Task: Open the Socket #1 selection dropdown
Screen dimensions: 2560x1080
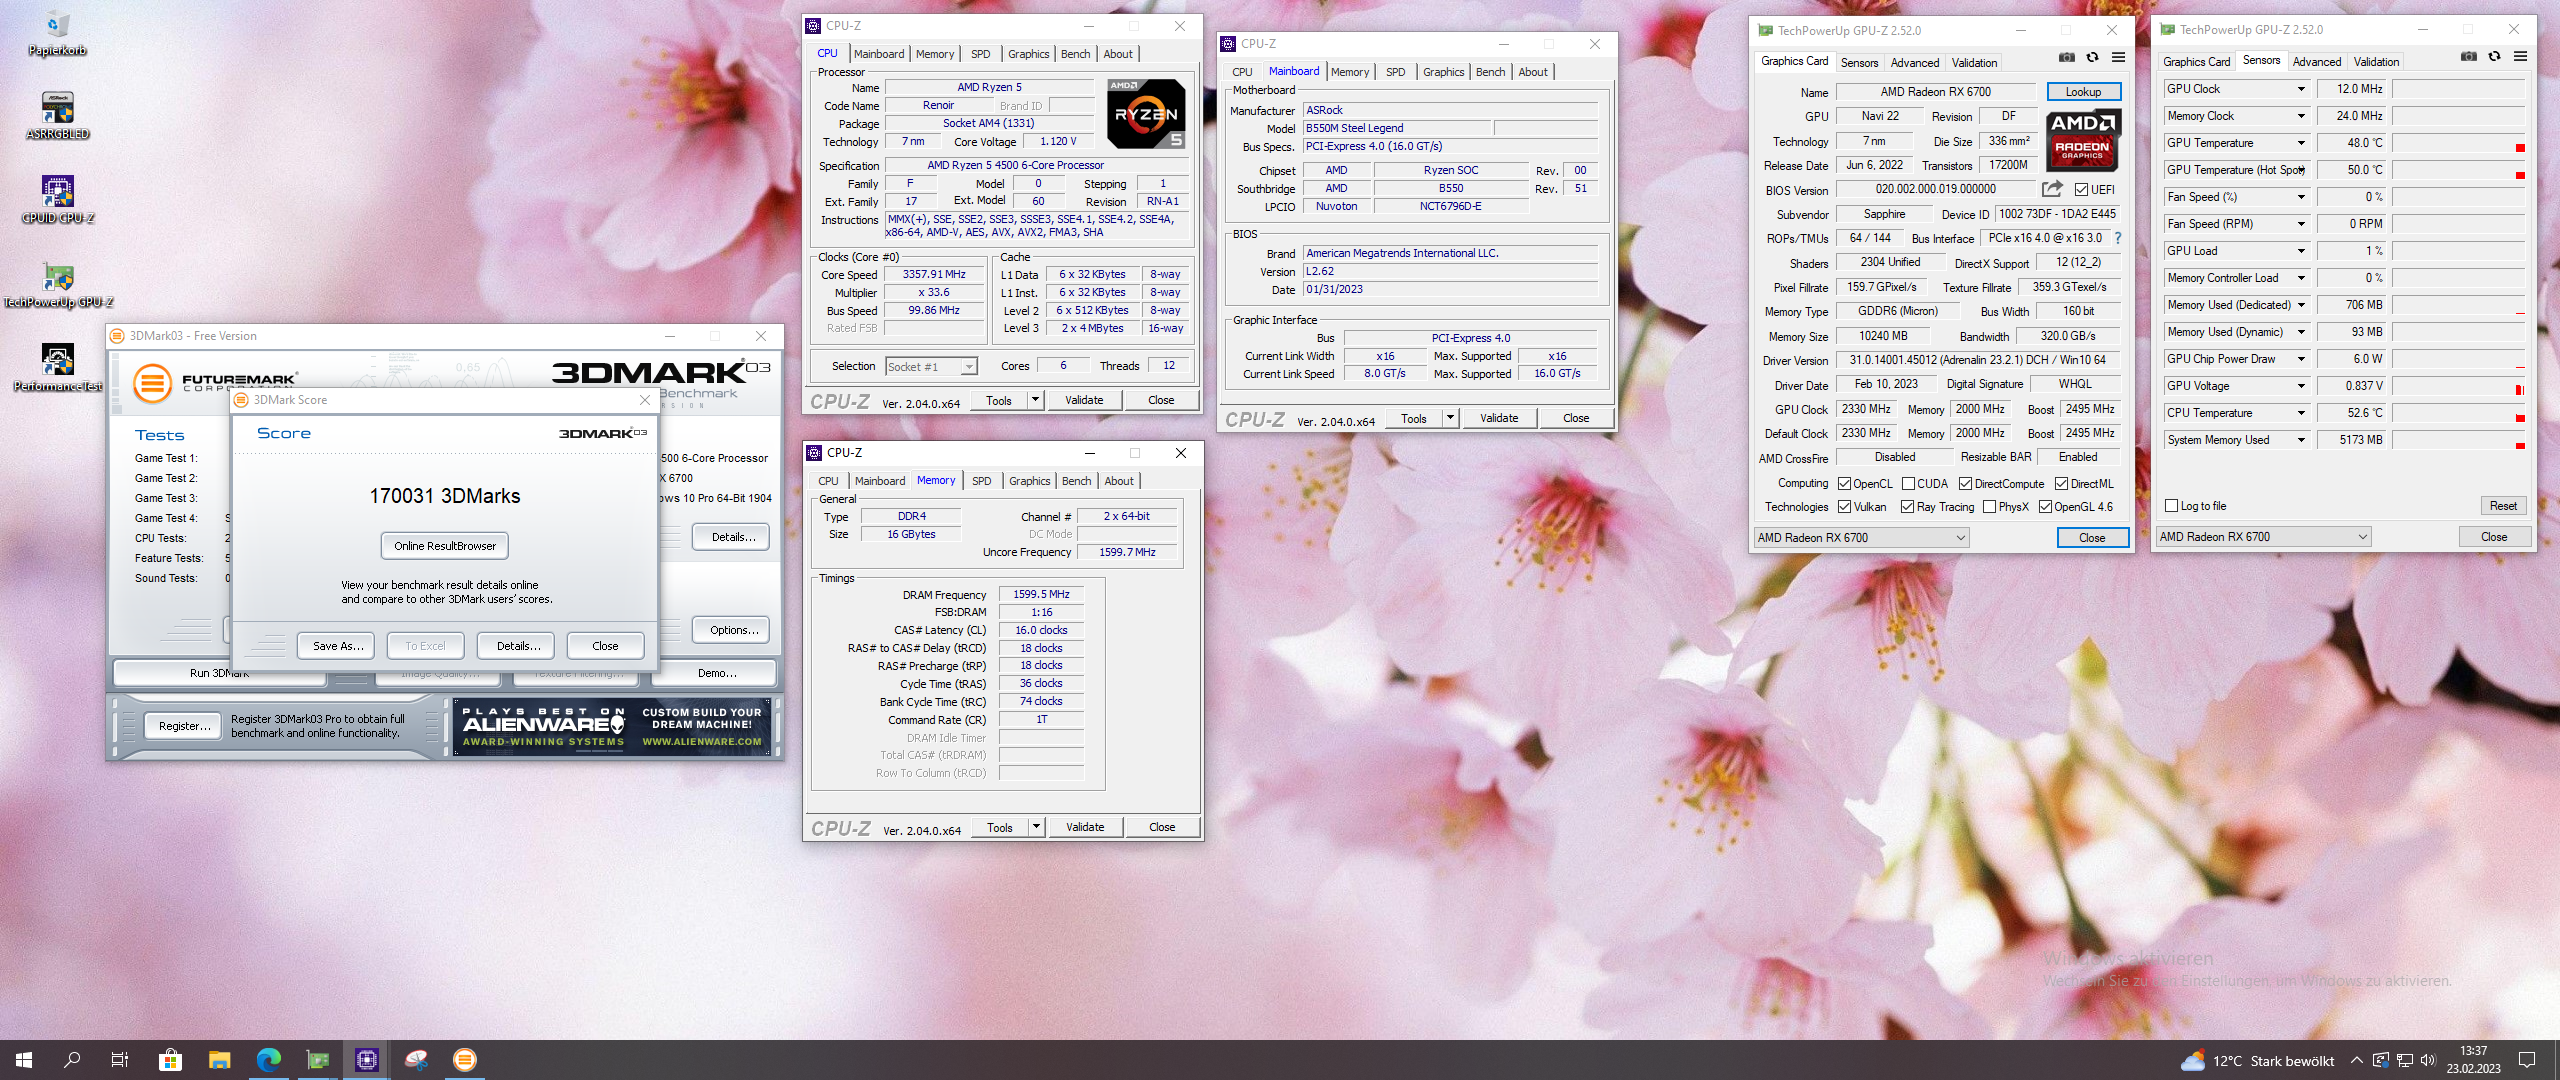Action: (x=931, y=367)
